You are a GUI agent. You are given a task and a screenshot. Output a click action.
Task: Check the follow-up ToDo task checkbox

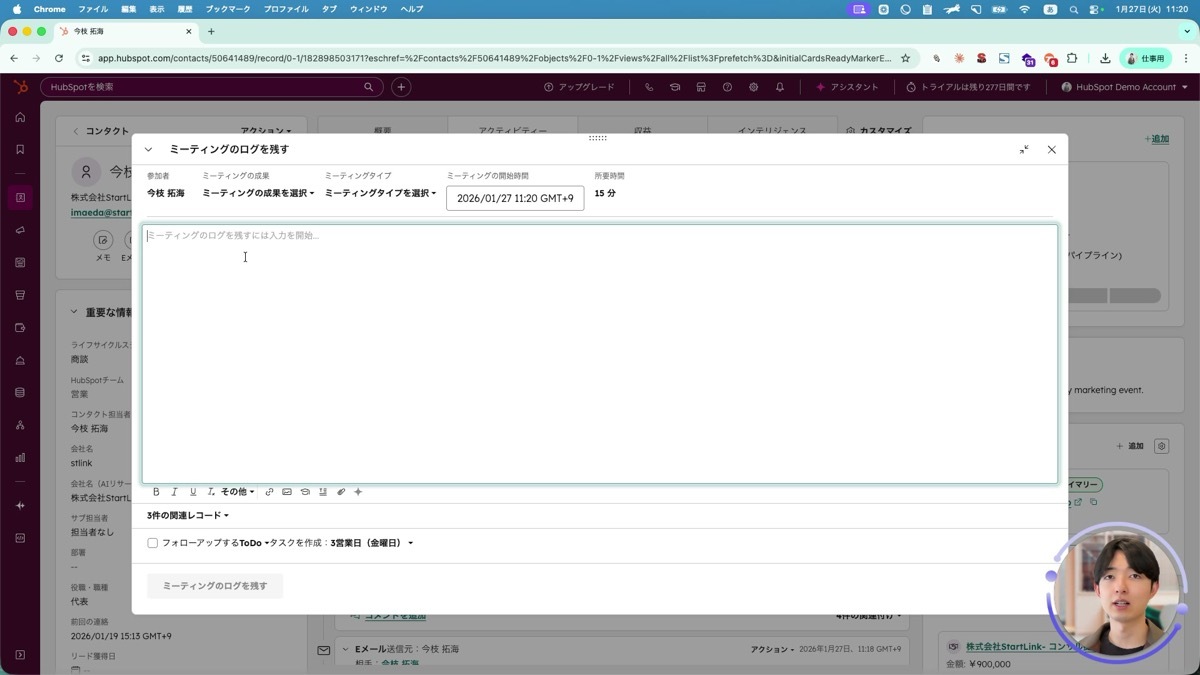pos(153,543)
